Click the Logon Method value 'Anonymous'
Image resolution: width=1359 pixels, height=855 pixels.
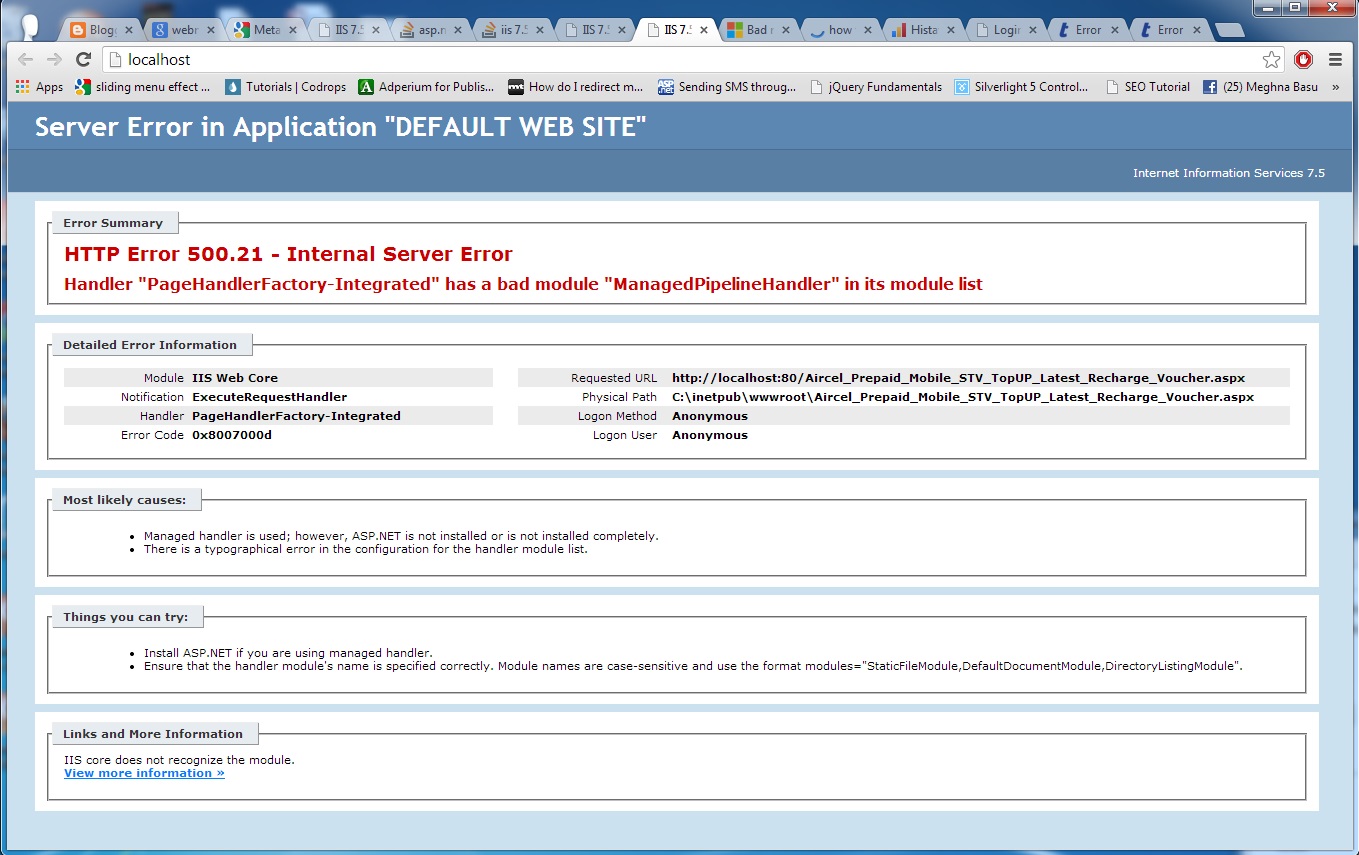[710, 416]
